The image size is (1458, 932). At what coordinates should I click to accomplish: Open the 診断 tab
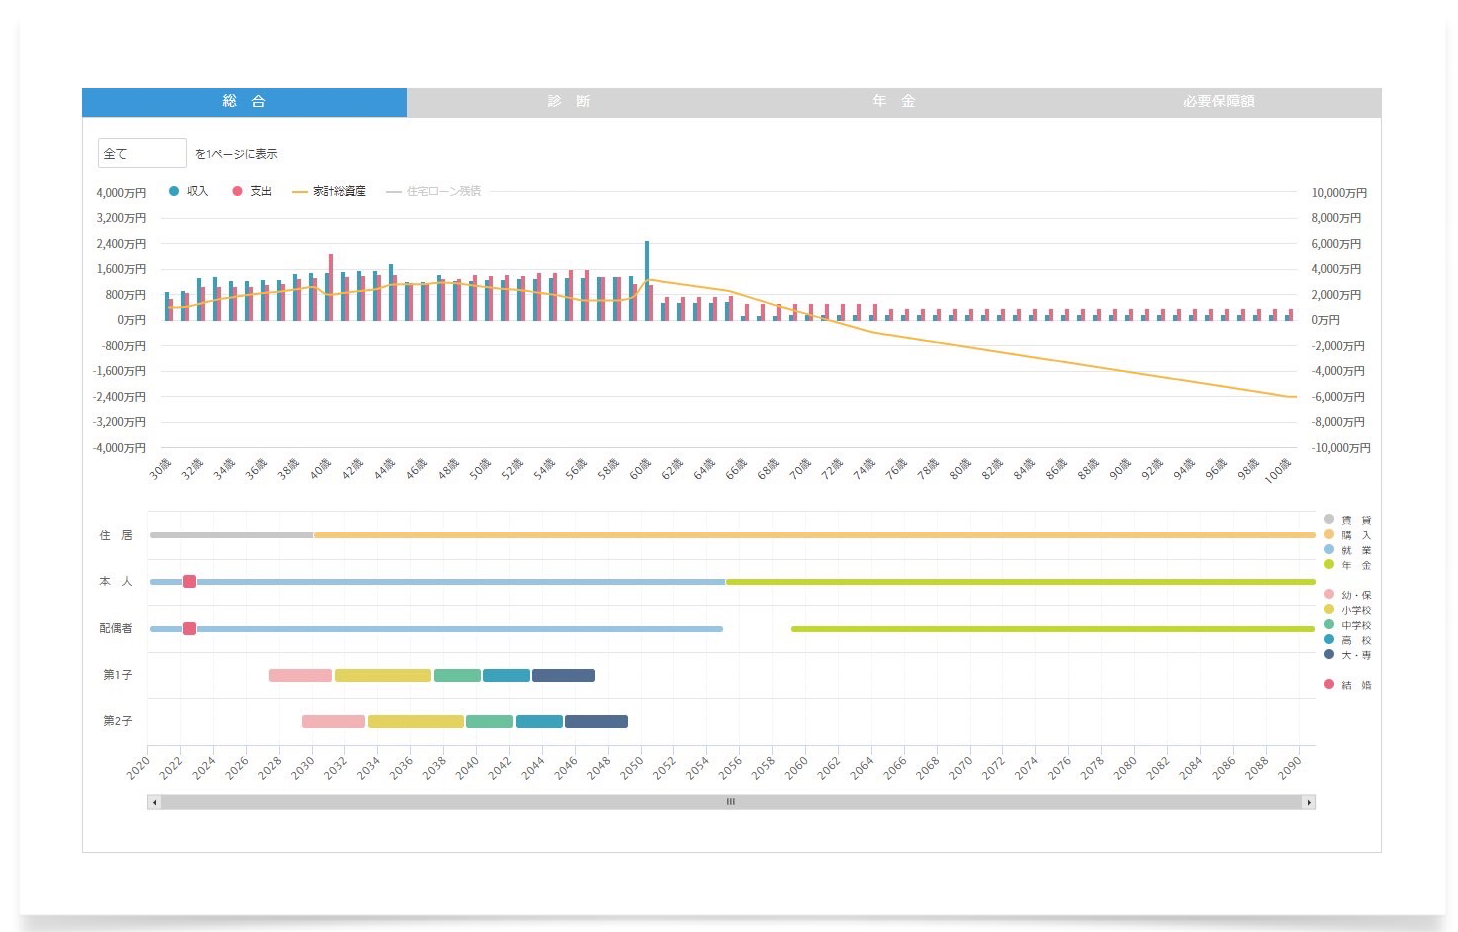[x=569, y=102]
